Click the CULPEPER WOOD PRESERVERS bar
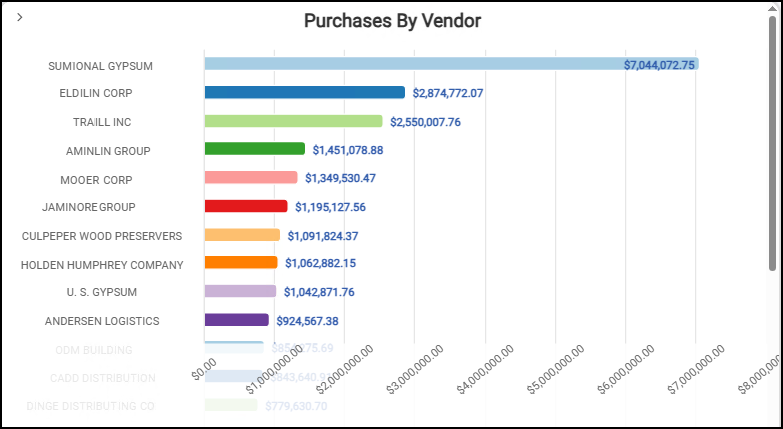 (x=242, y=235)
